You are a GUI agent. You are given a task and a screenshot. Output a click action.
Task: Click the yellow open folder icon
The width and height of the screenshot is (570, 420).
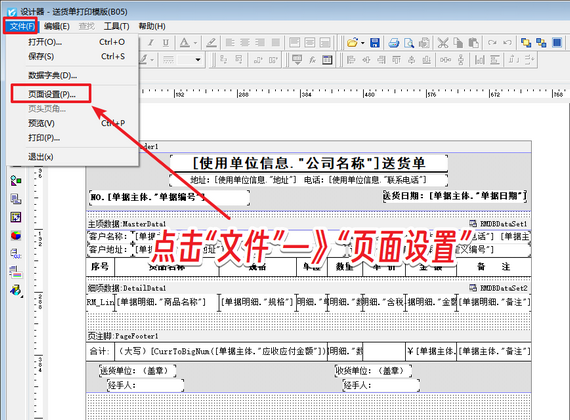pyautogui.click(x=352, y=43)
